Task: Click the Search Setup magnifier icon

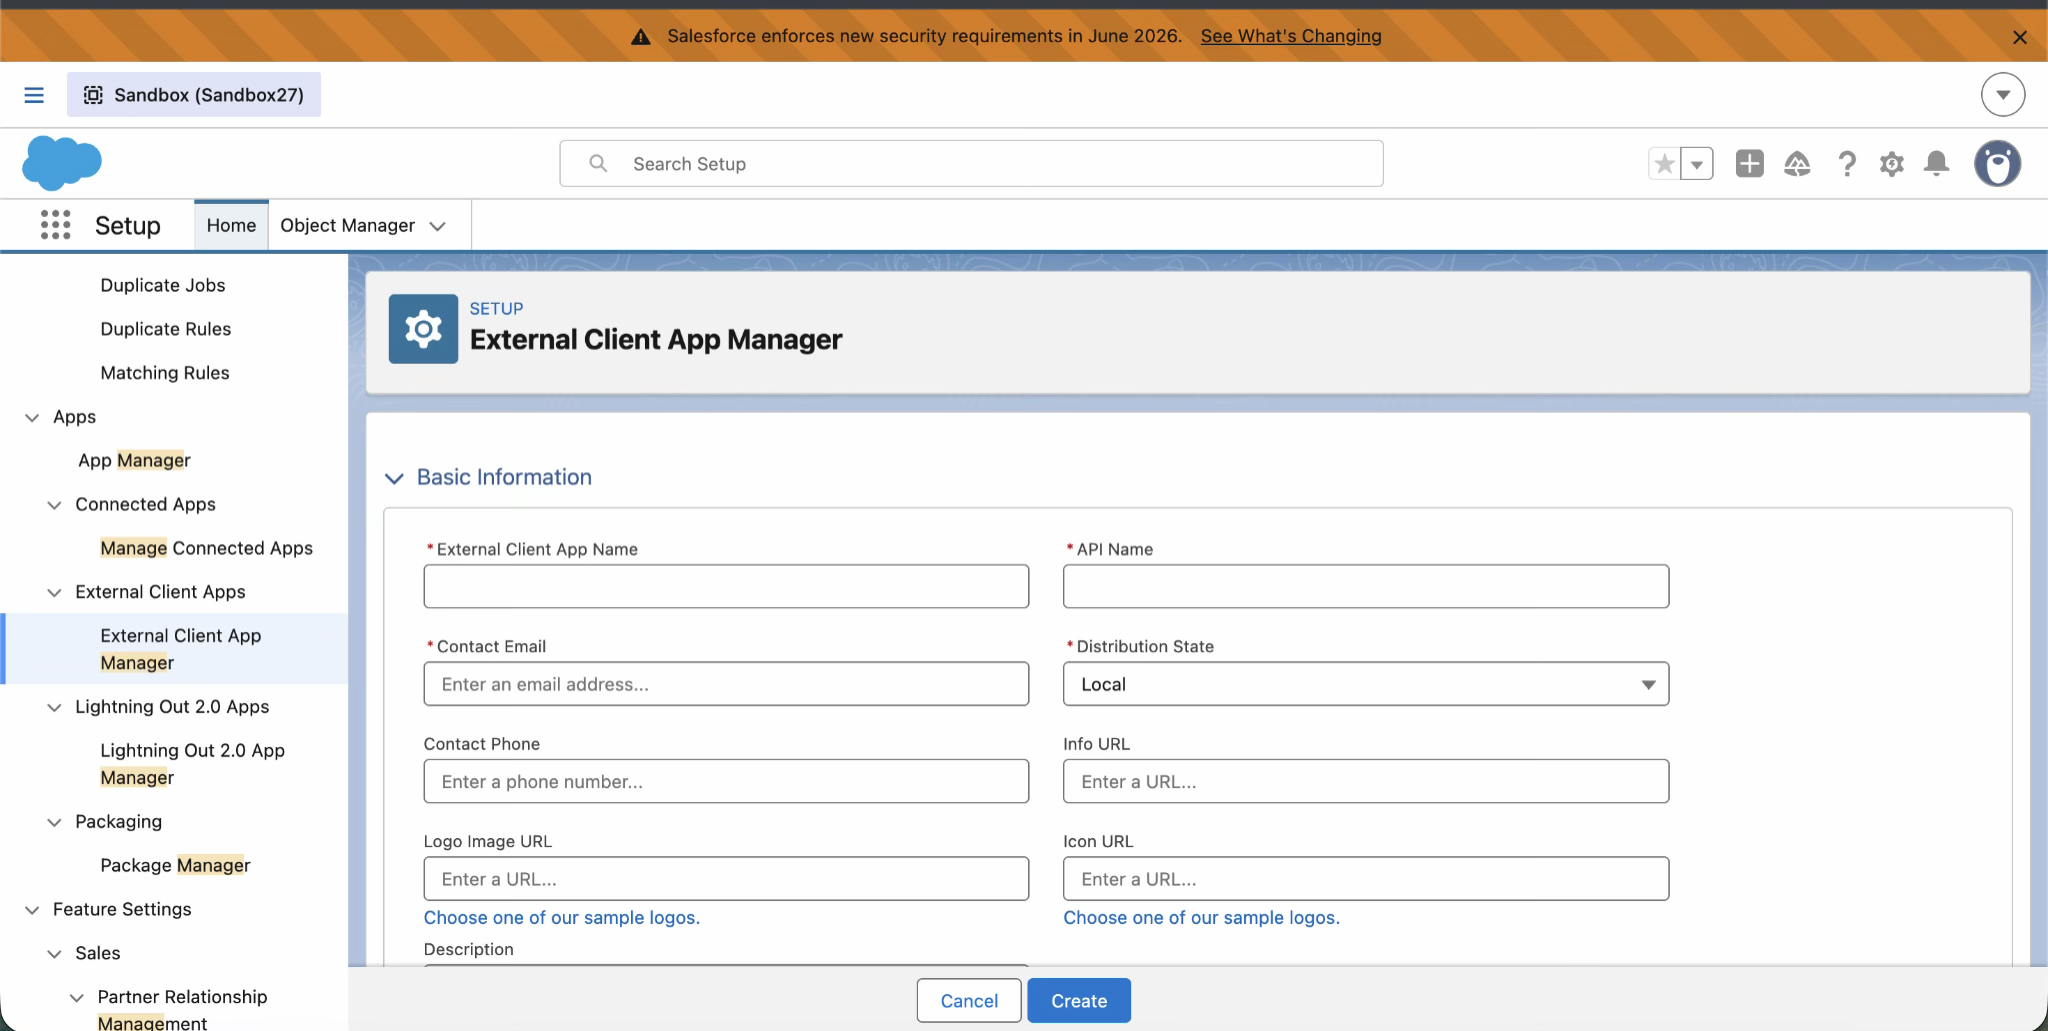Action: point(598,163)
